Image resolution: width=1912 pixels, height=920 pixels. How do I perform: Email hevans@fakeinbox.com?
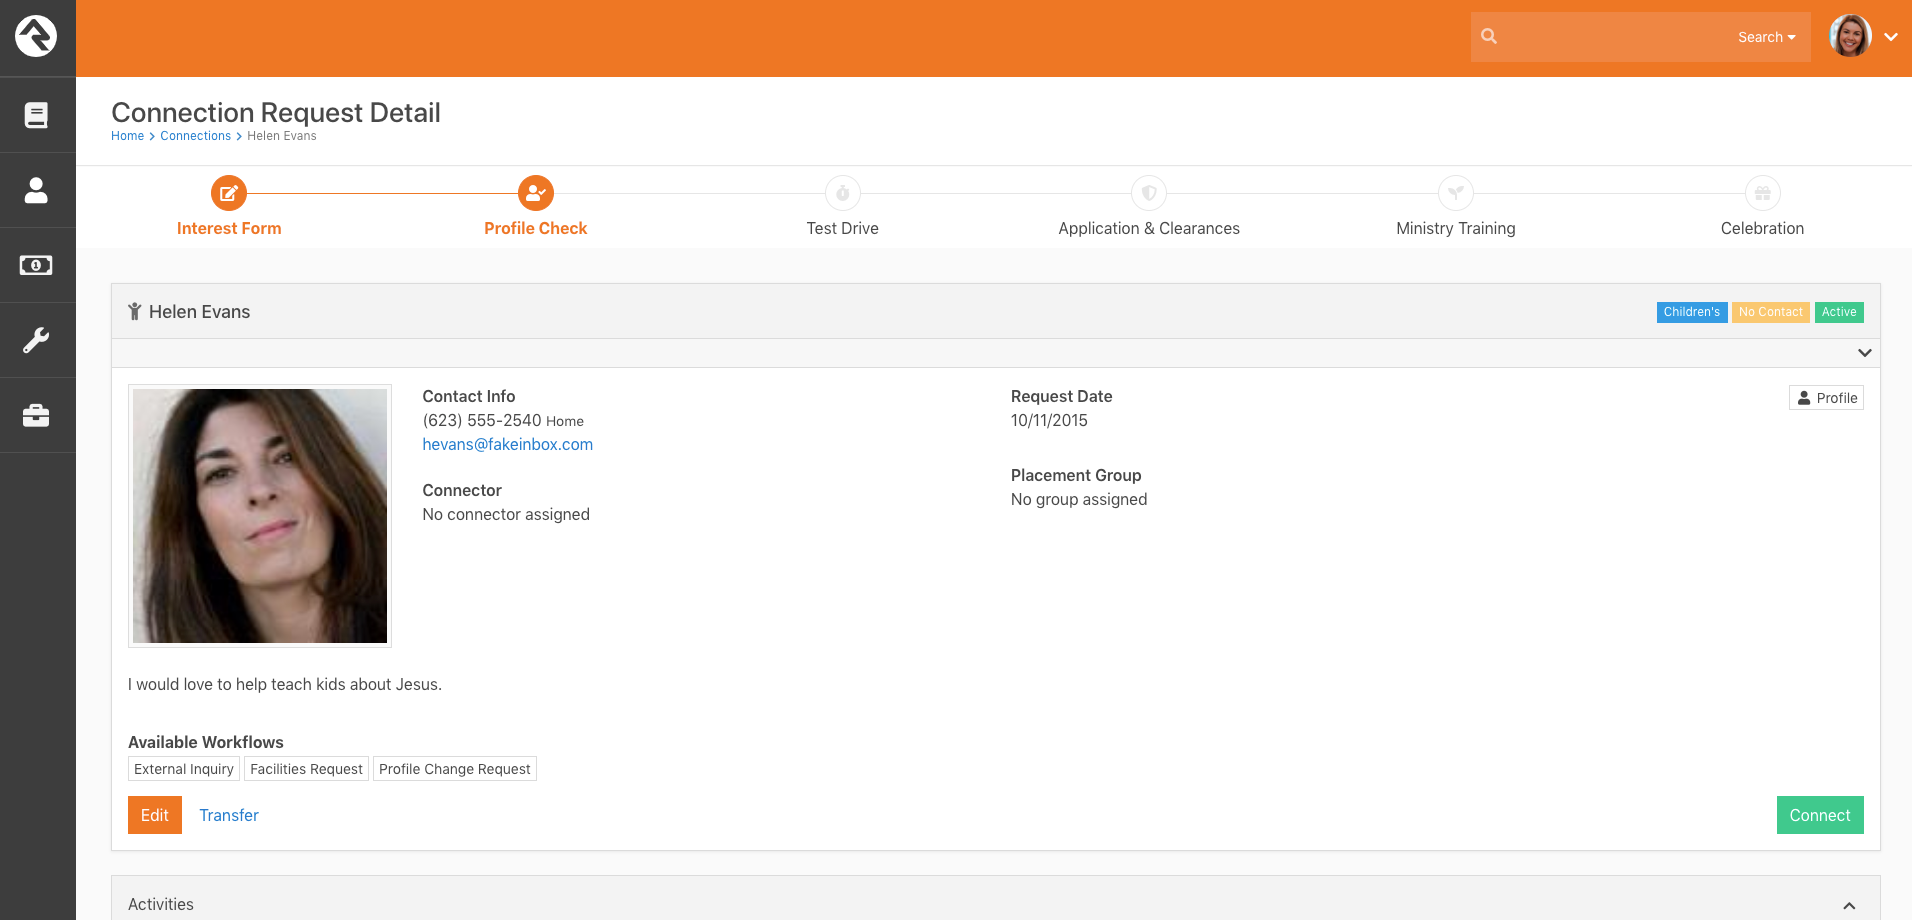tap(507, 444)
